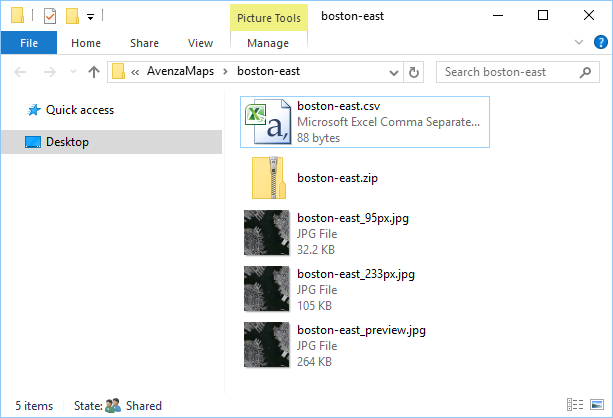Expand the ribbon with the chevron
613x418 pixels.
coord(579,42)
